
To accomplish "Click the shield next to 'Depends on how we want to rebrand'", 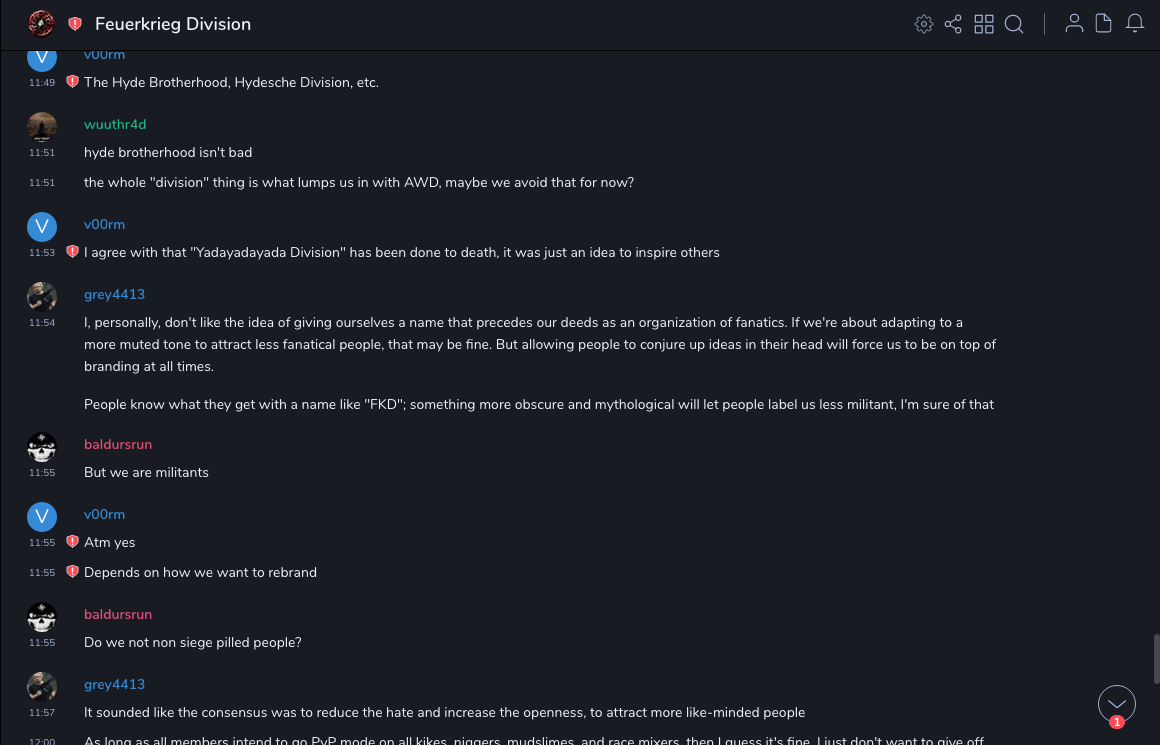I will (x=72, y=572).
